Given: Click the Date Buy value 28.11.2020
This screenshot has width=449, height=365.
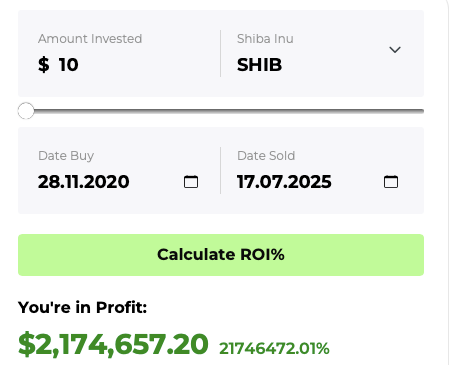Looking at the screenshot, I should 83,182.
